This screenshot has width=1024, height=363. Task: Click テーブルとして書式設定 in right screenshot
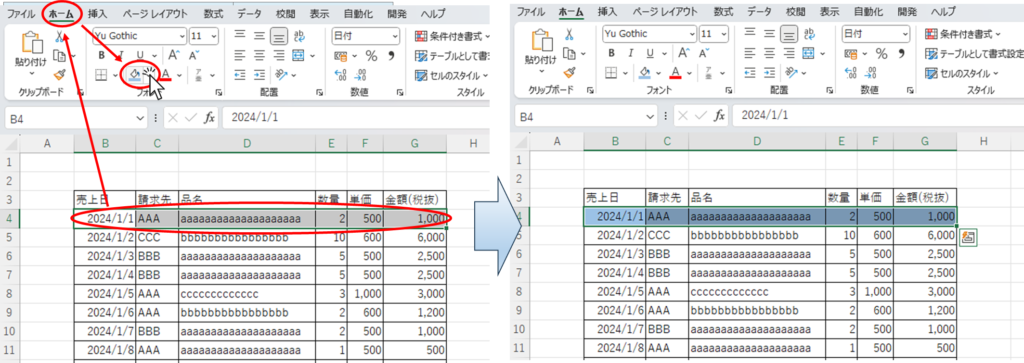[974, 54]
